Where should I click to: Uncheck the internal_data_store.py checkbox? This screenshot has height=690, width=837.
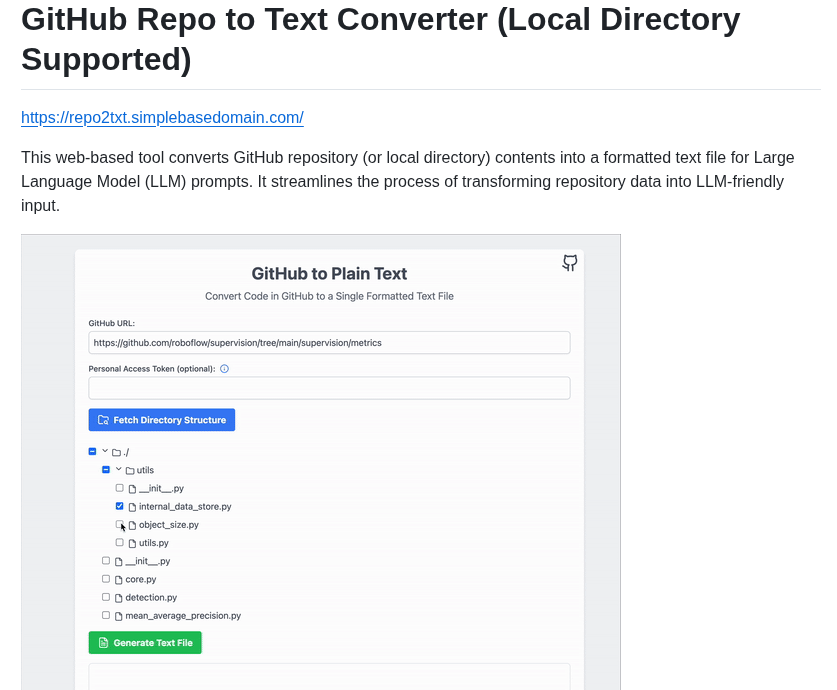120,506
